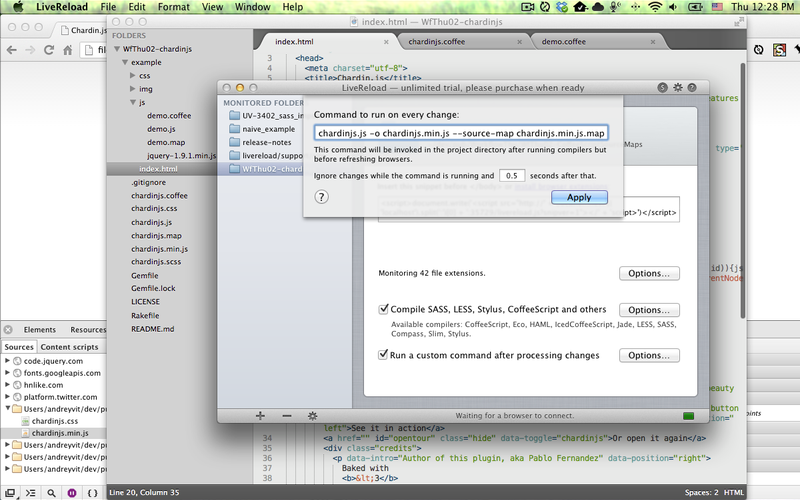The height and width of the screenshot is (500, 800).
Task: Toggle Compile SASS, LESS, Stylus checkbox
Action: pos(383,309)
